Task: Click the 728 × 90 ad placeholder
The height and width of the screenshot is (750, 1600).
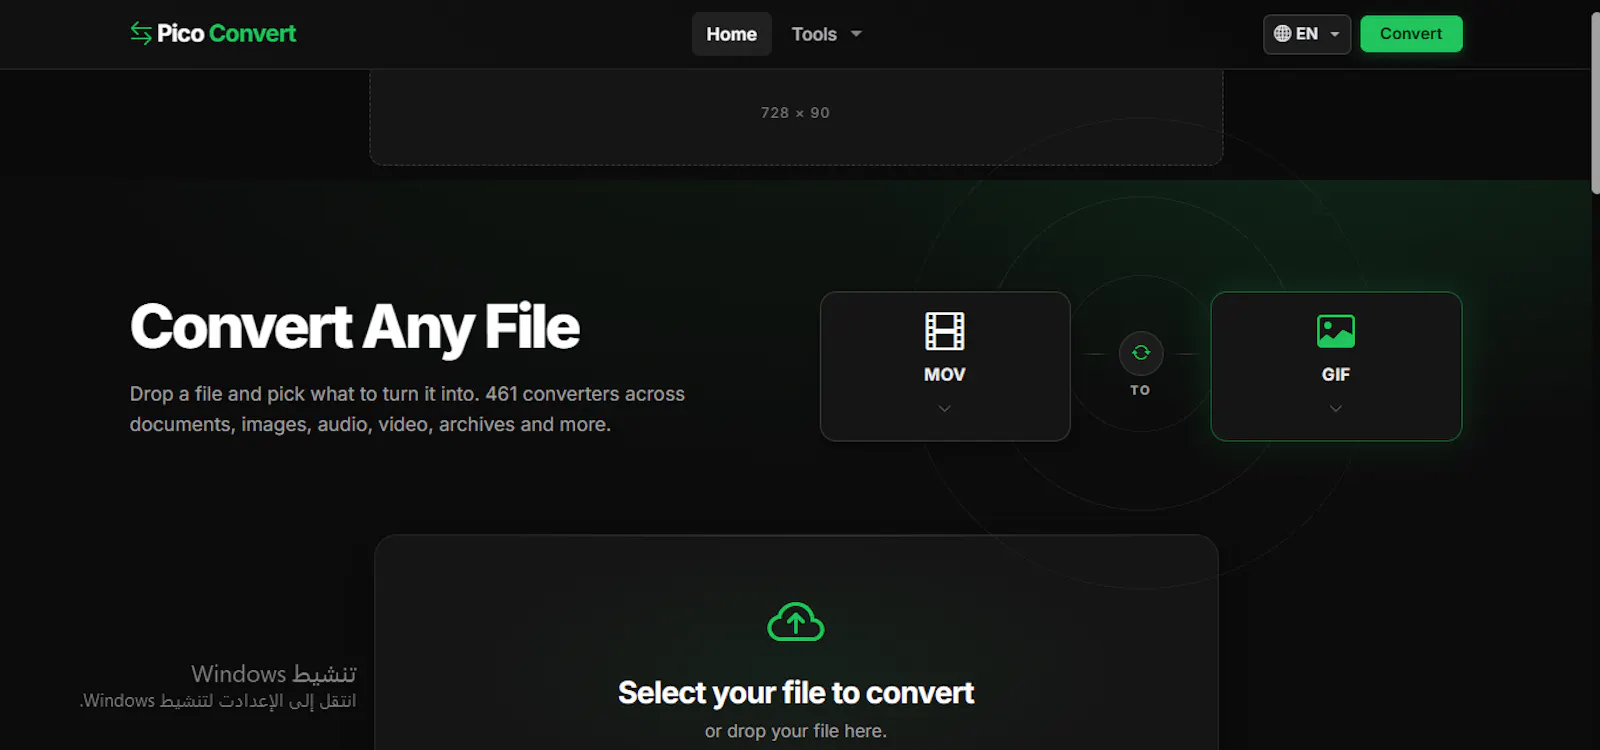Action: [x=796, y=117]
